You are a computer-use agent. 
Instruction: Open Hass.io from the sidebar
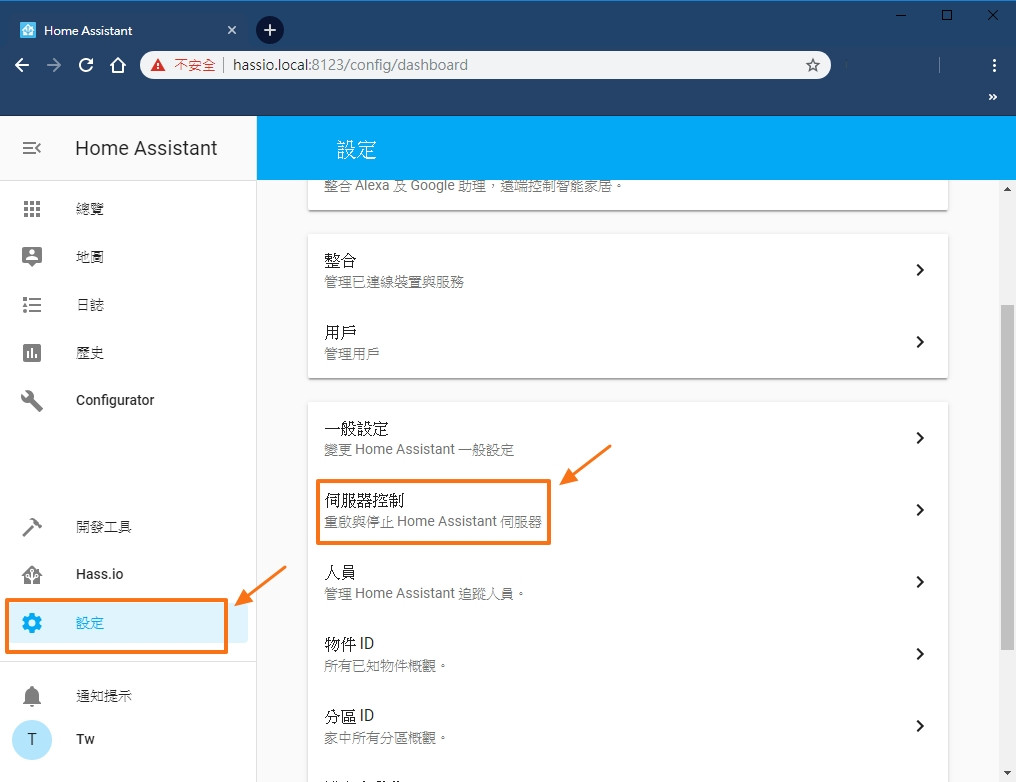point(99,574)
